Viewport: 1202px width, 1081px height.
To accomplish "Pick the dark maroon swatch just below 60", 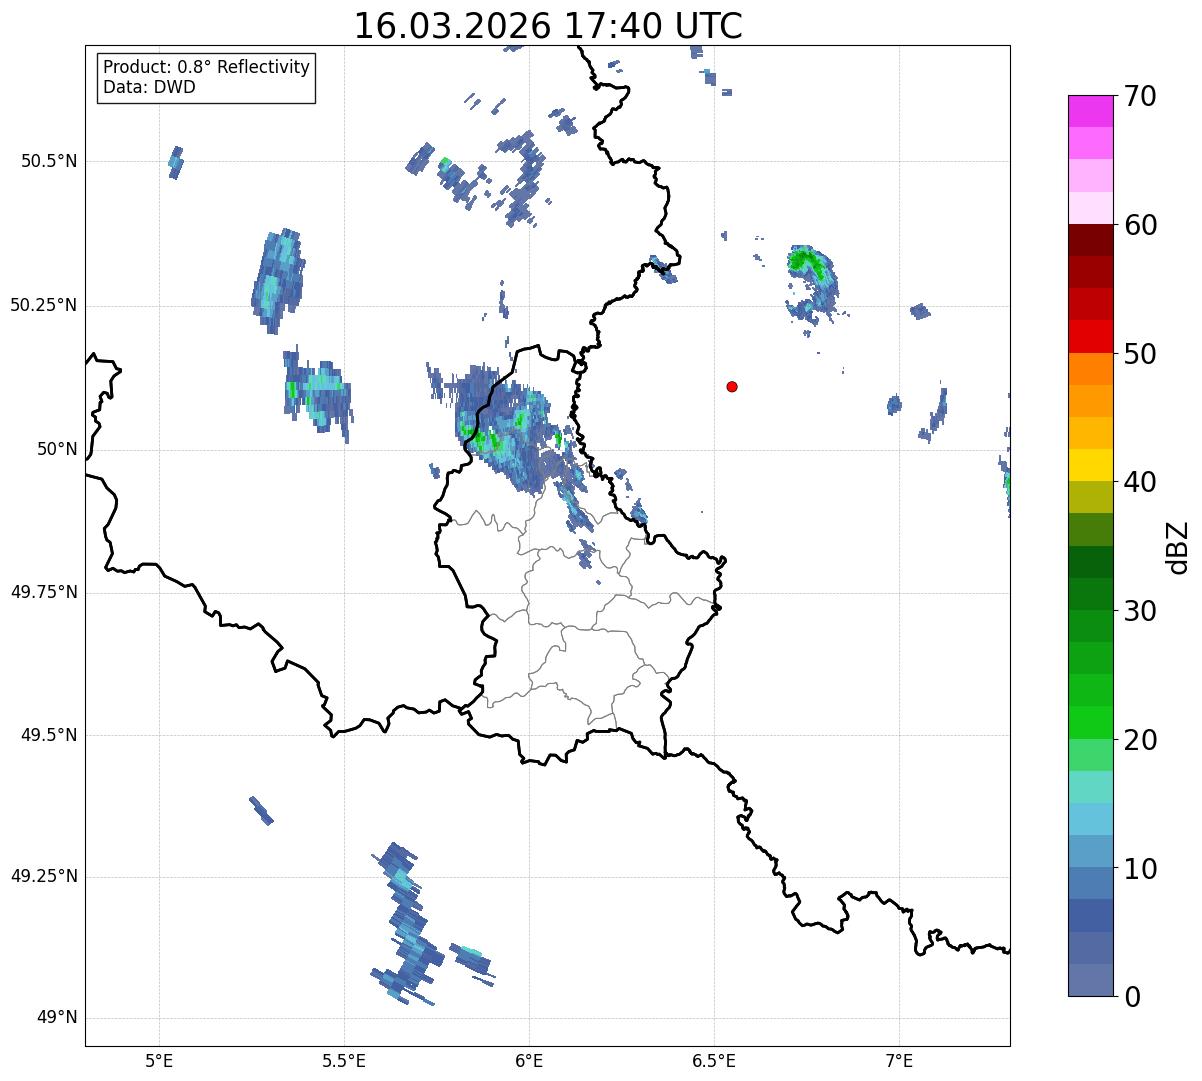I will coord(1090,240).
